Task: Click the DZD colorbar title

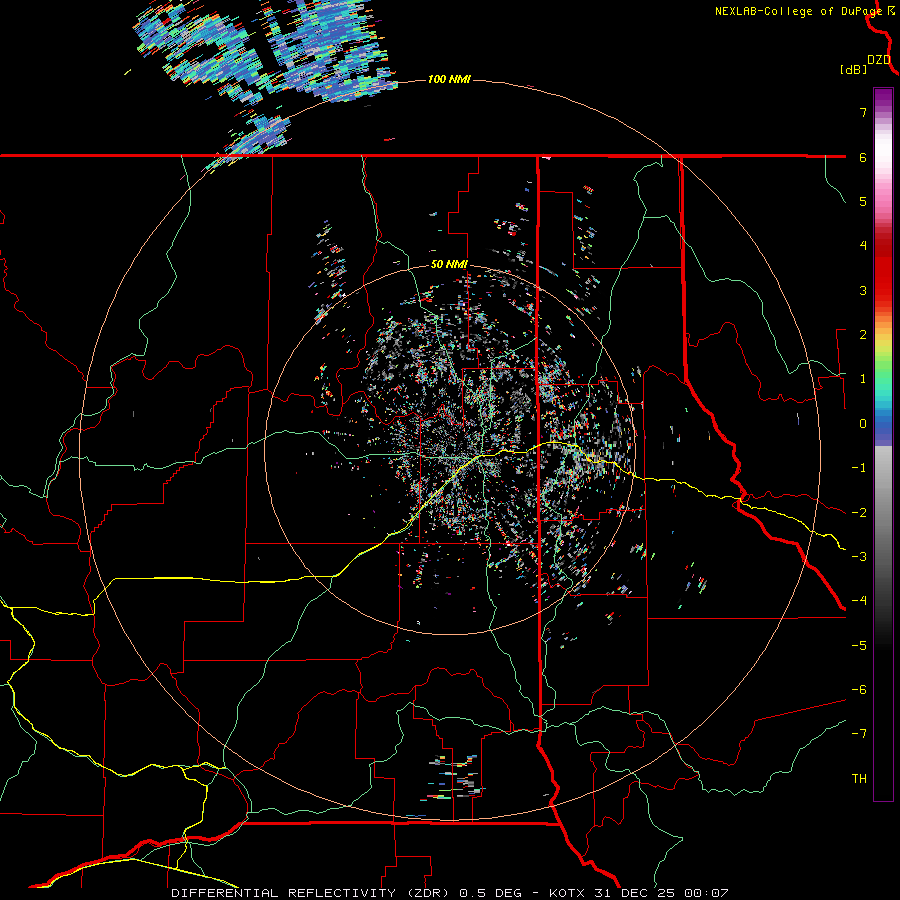Action: 878,60
